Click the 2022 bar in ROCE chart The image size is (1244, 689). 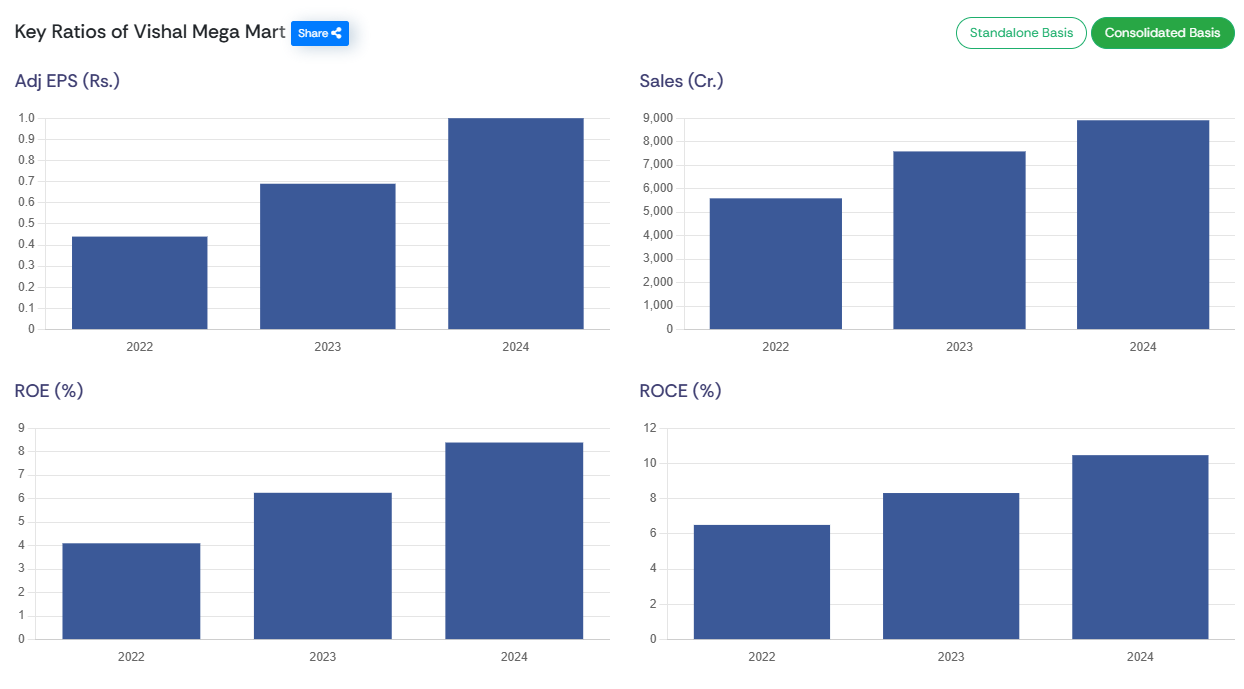click(x=761, y=582)
